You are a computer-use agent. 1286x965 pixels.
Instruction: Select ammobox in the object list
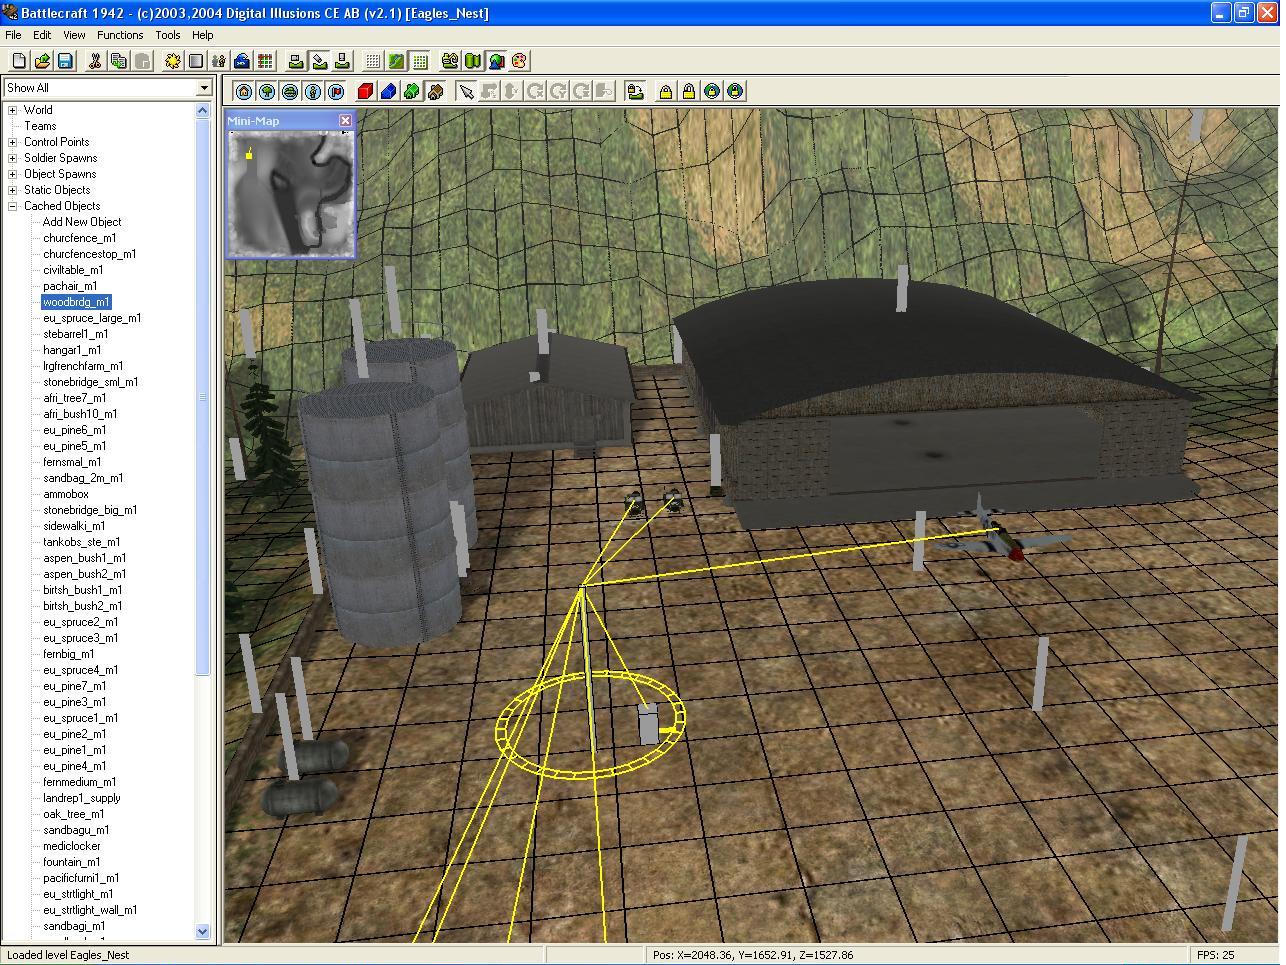[x=66, y=494]
